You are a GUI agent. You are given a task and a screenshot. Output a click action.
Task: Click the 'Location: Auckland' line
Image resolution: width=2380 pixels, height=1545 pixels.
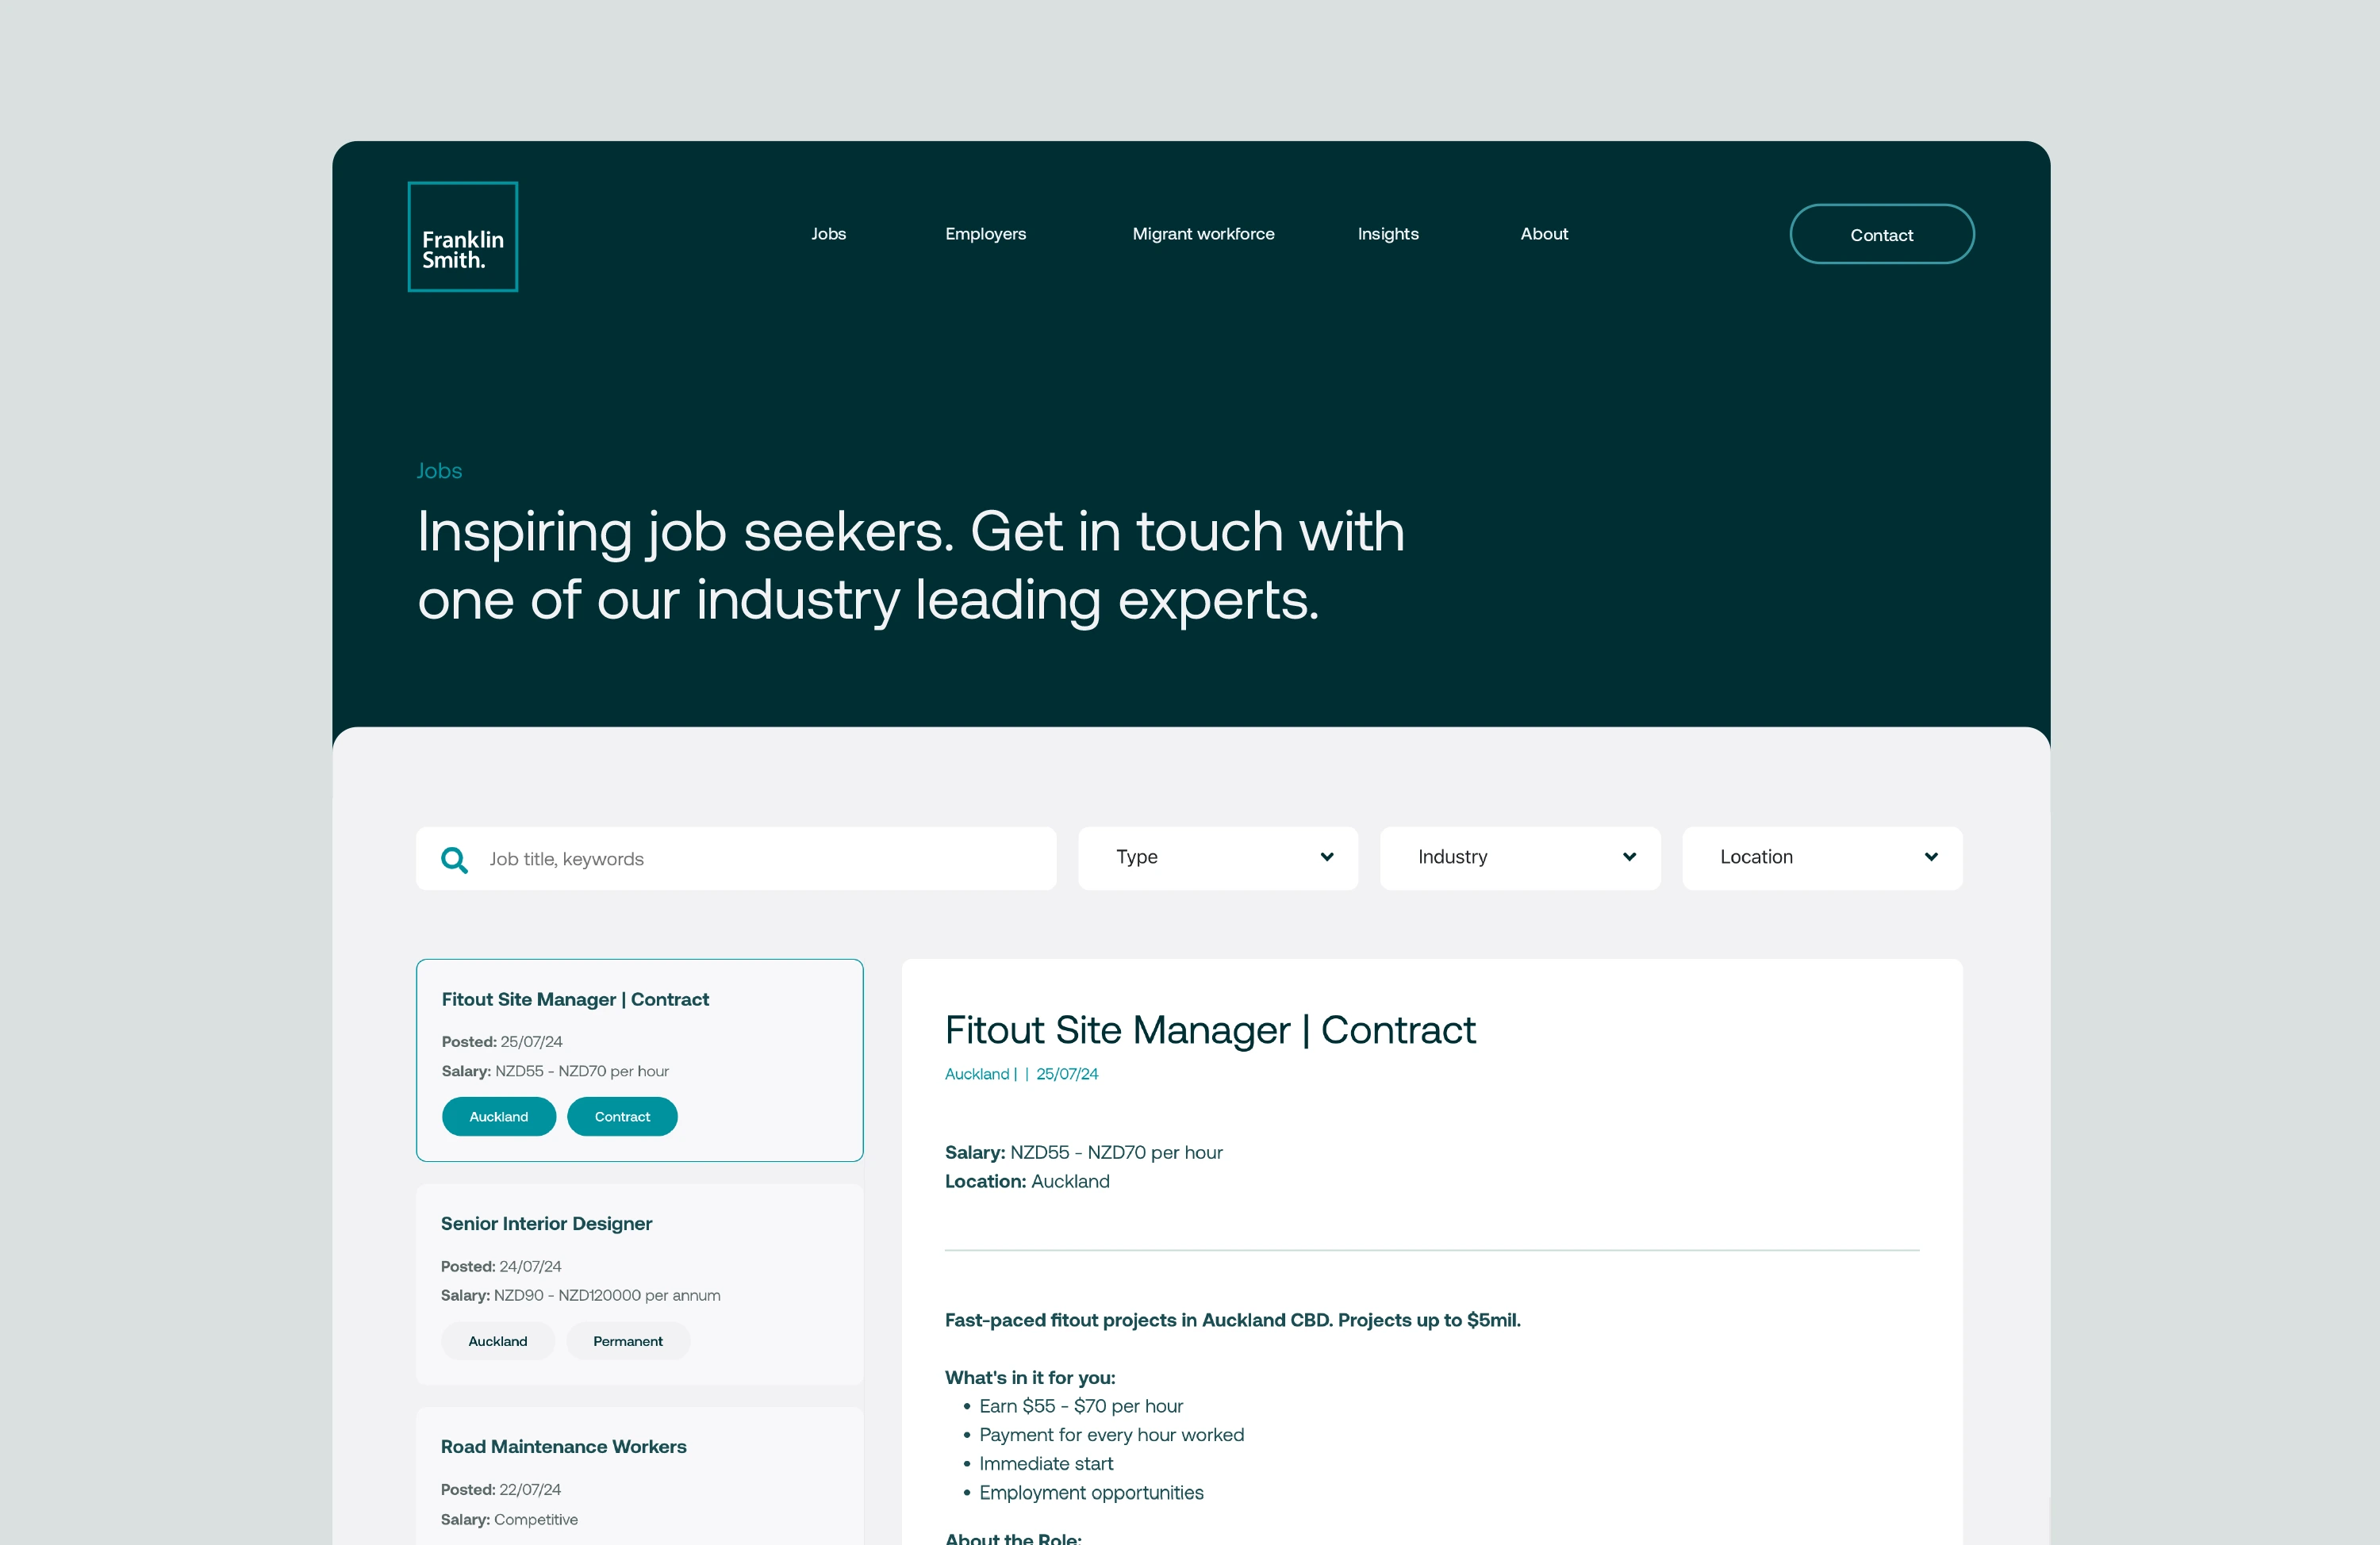click(1027, 1181)
